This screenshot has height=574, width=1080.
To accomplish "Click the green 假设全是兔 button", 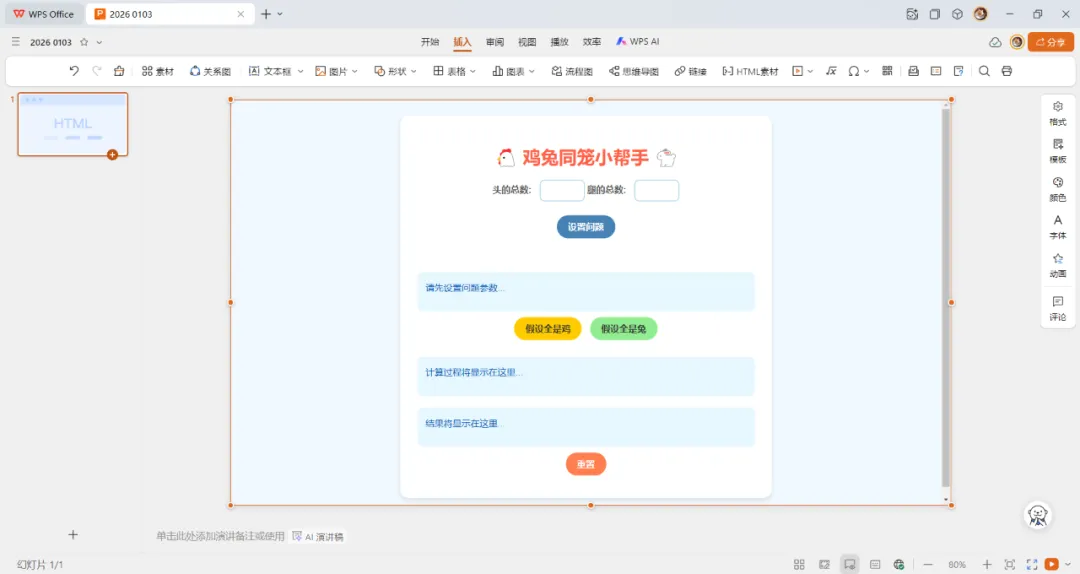I will pos(623,329).
